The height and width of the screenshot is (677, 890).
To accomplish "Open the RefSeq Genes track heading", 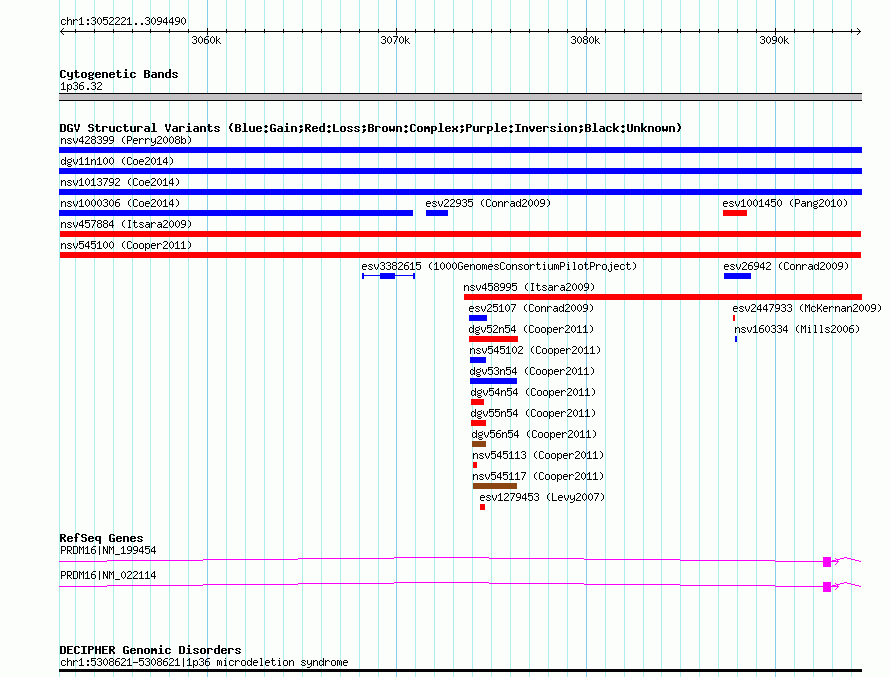I will (x=101, y=538).
